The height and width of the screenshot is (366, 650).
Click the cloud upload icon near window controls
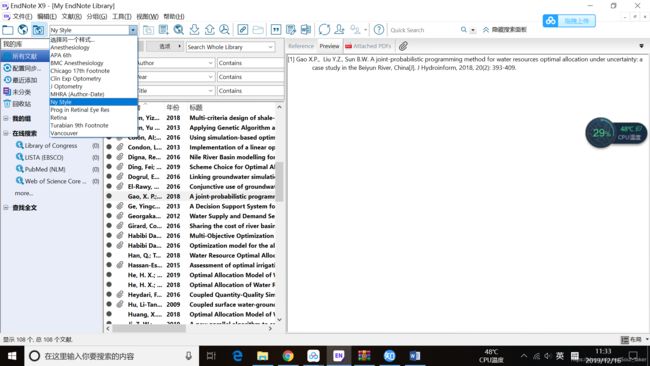[x=551, y=20]
